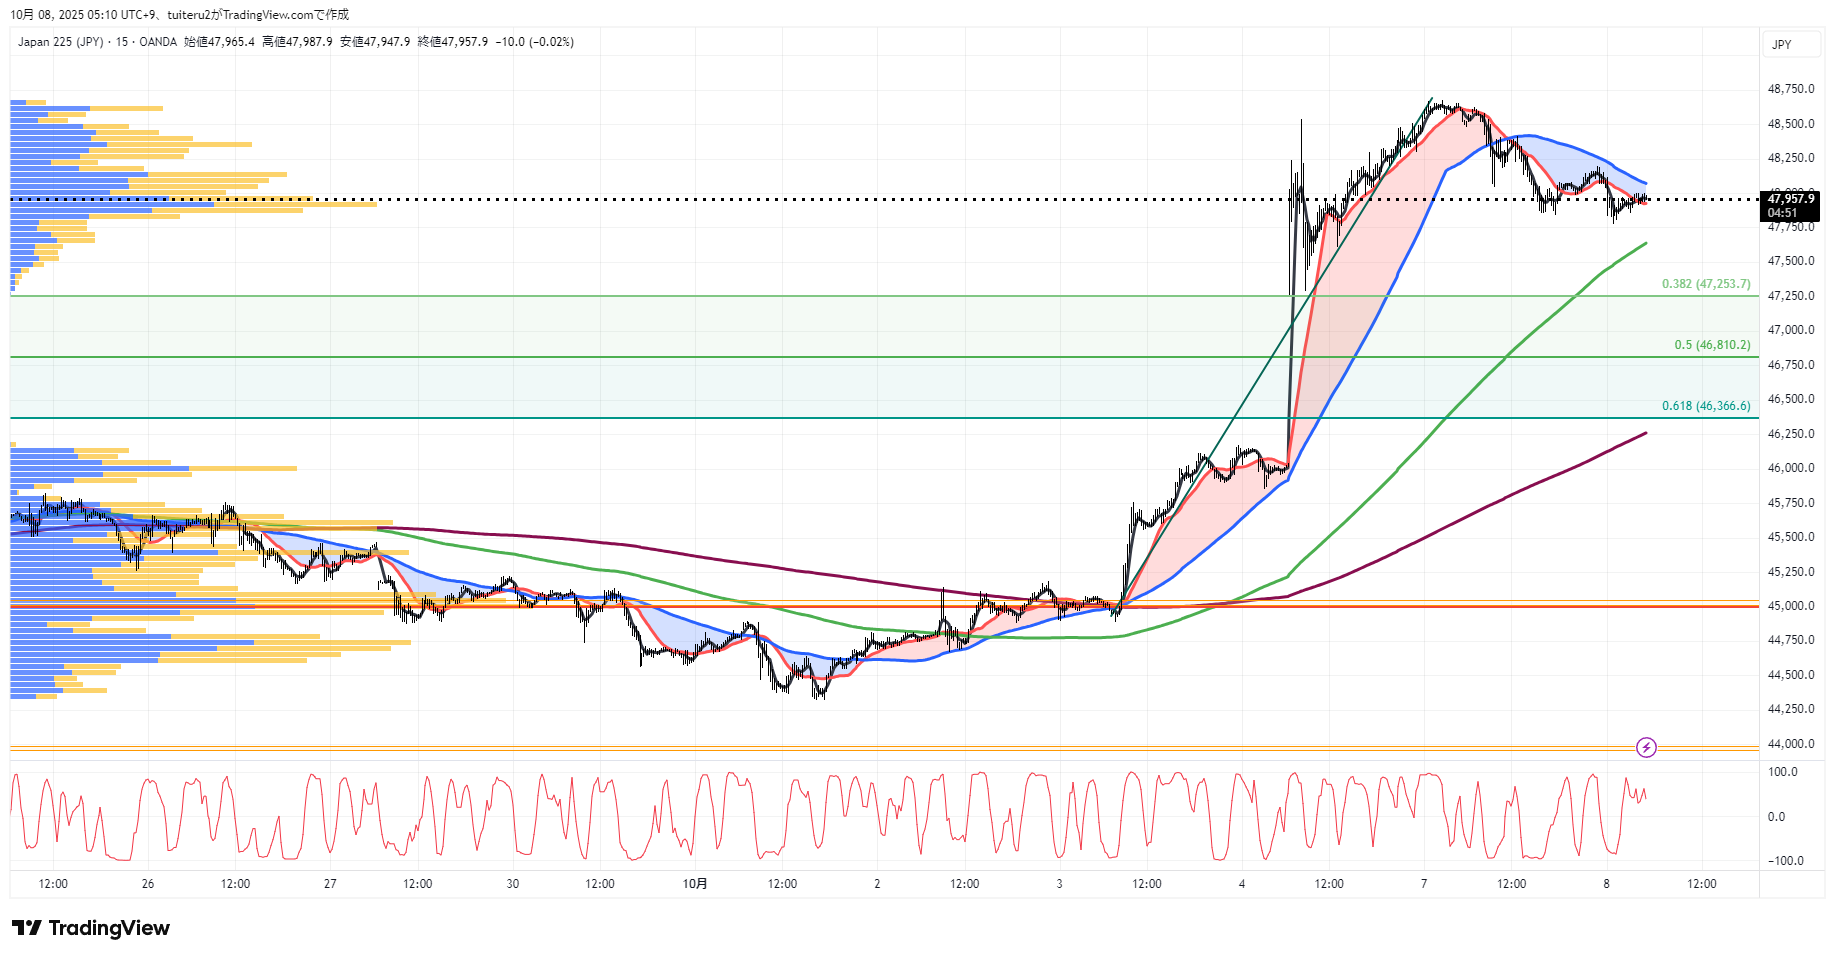Click the 0.0 oscillator scale label
This screenshot has width=1835, height=958.
point(1776,817)
